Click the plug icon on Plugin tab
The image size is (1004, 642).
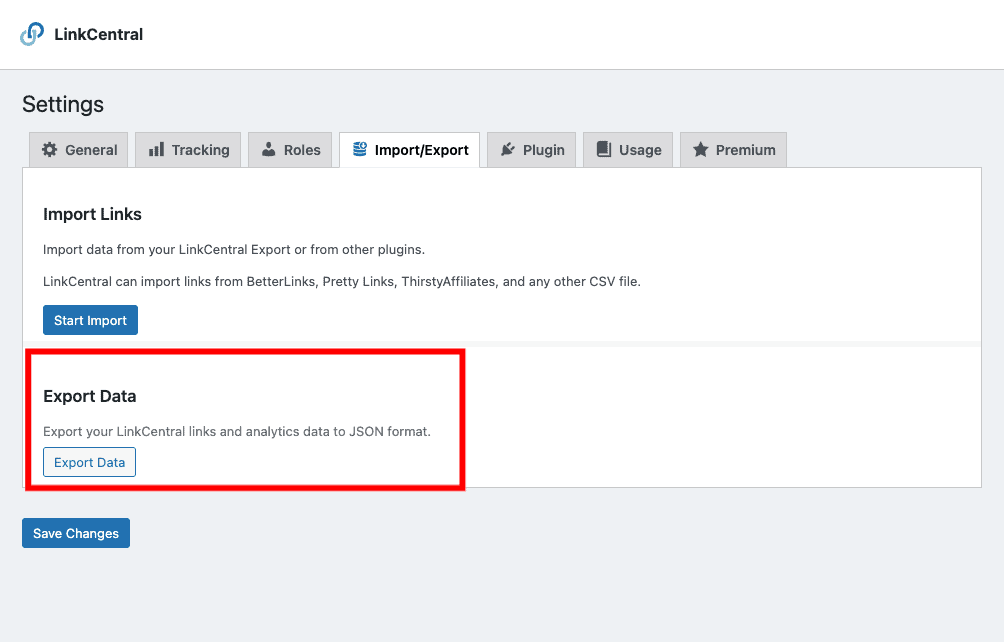(508, 150)
